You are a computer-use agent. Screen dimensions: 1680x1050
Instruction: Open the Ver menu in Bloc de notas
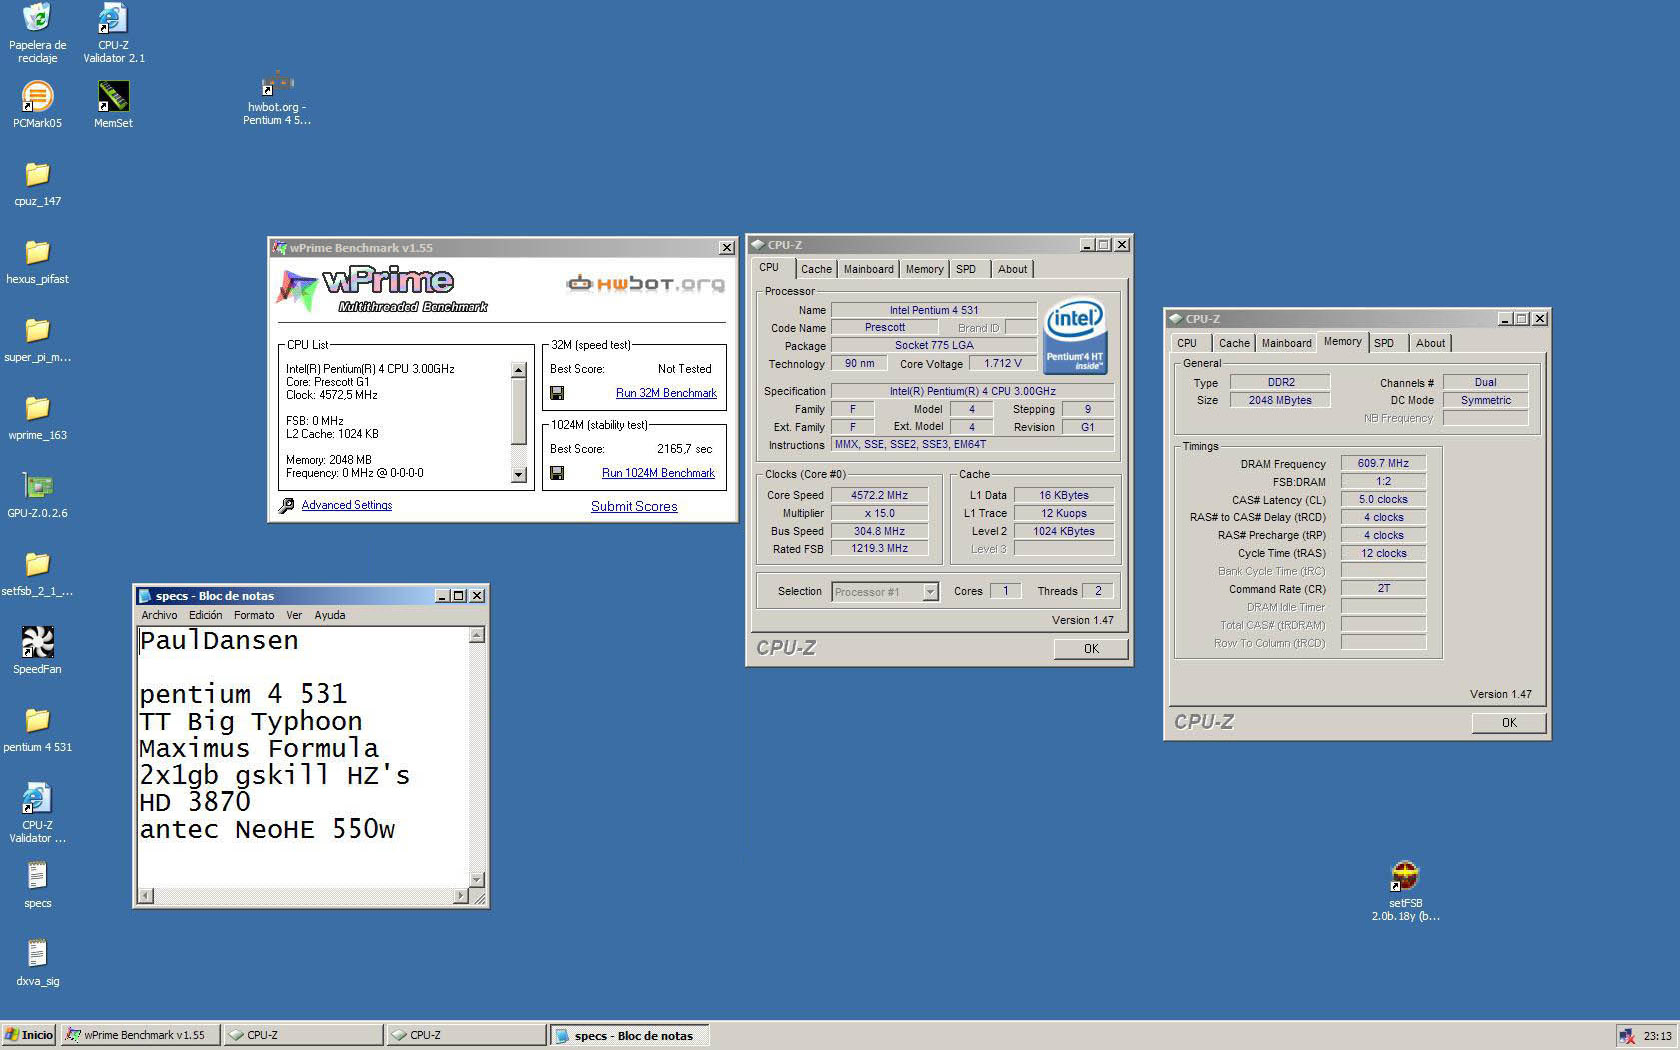click(x=294, y=615)
